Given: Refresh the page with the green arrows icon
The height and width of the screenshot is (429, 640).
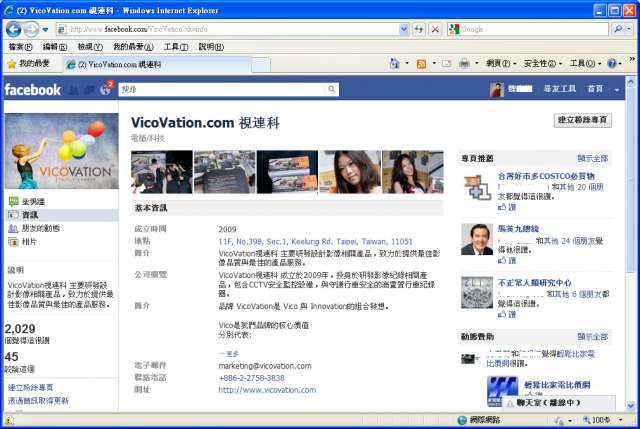Looking at the screenshot, I should [x=419, y=29].
